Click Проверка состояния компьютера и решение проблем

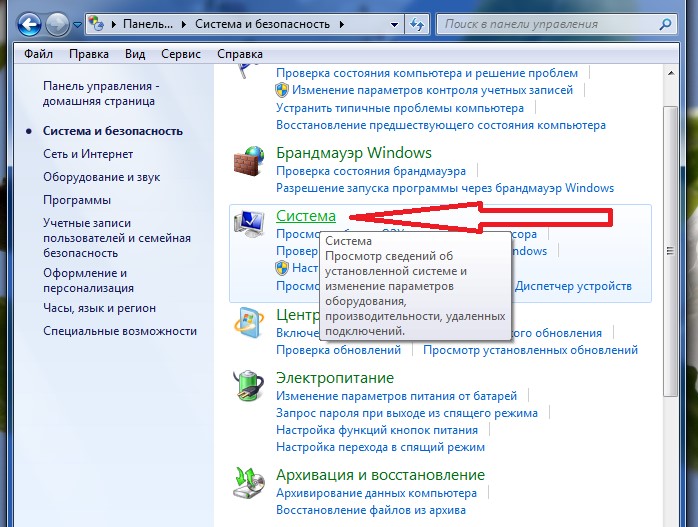point(427,73)
